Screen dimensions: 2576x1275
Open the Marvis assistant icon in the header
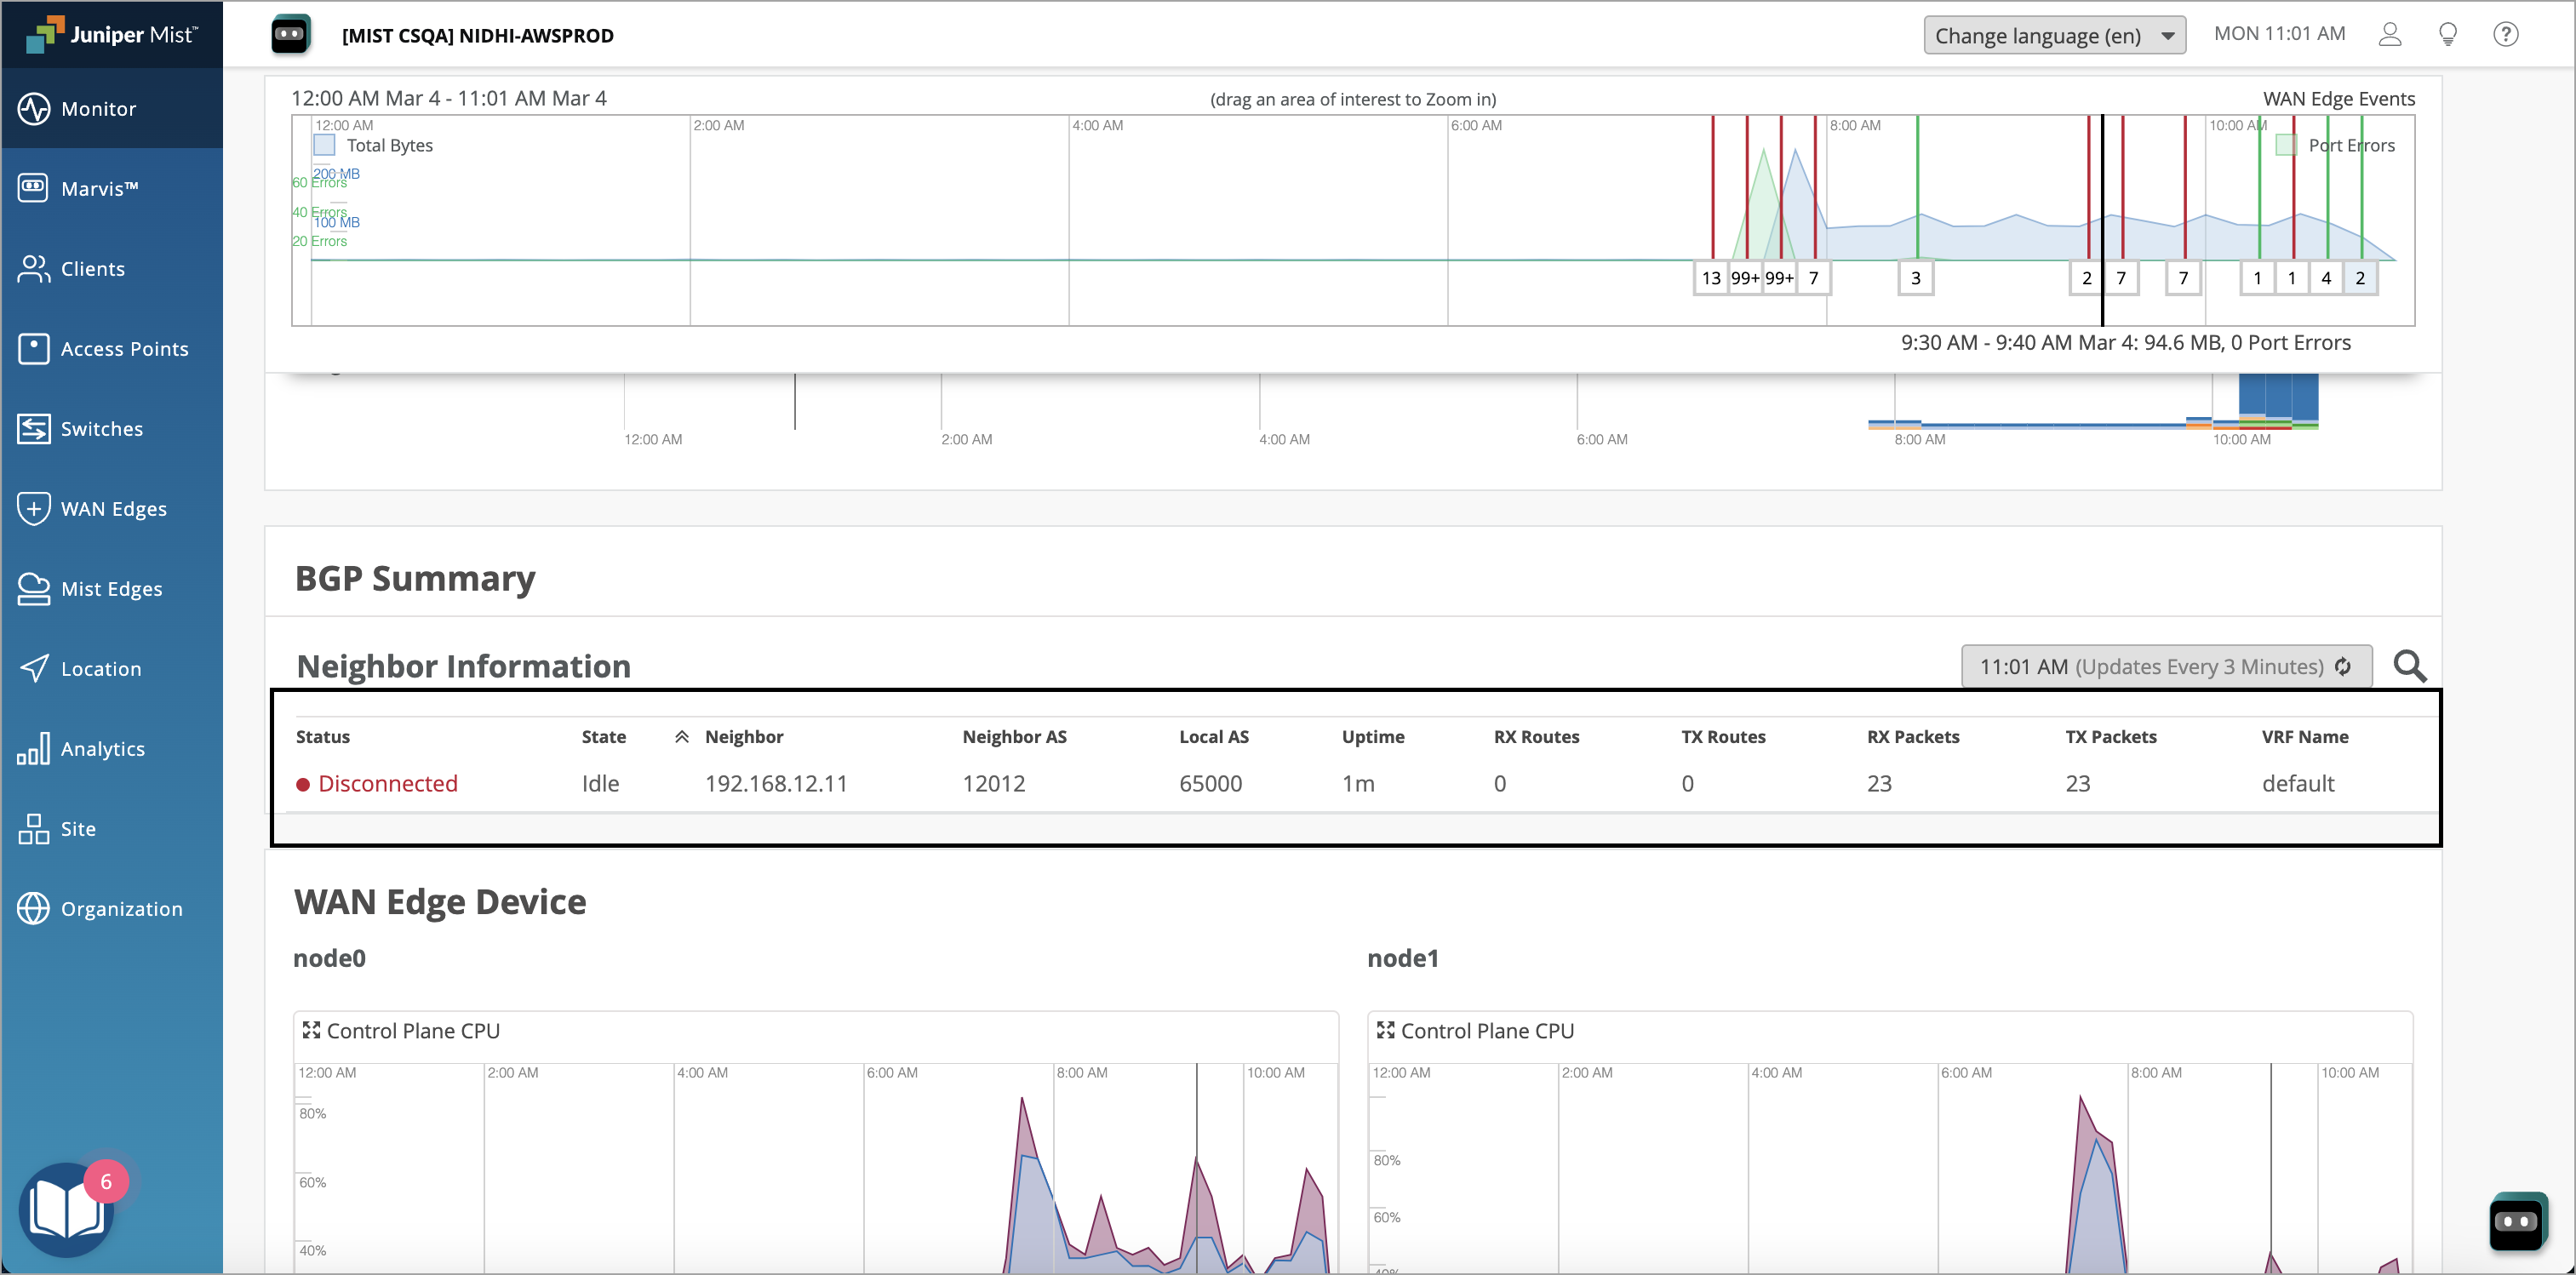(290, 35)
